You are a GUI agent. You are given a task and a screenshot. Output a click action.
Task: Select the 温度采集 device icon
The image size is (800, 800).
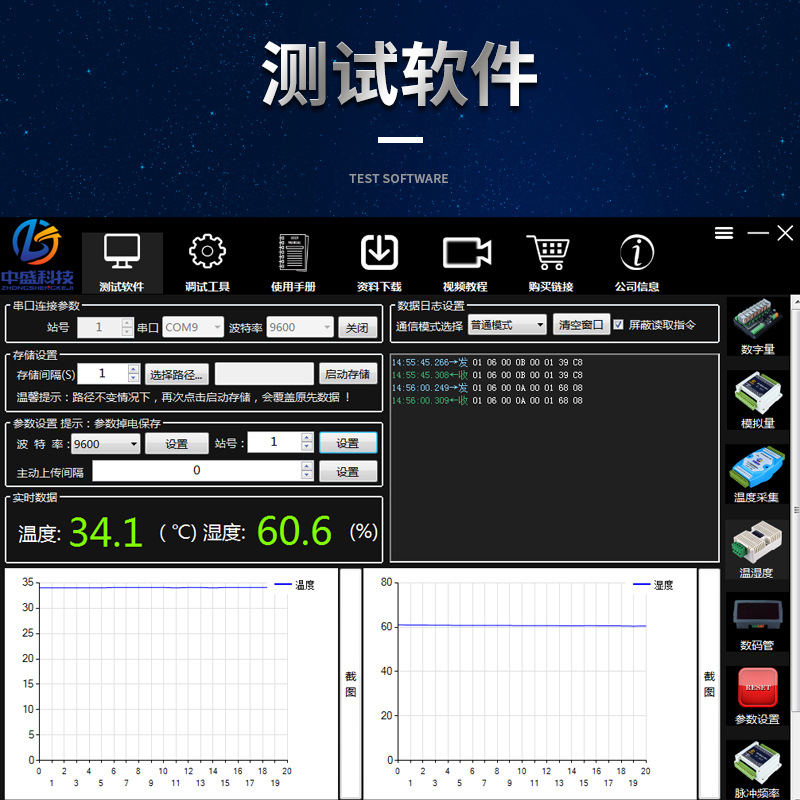(758, 474)
